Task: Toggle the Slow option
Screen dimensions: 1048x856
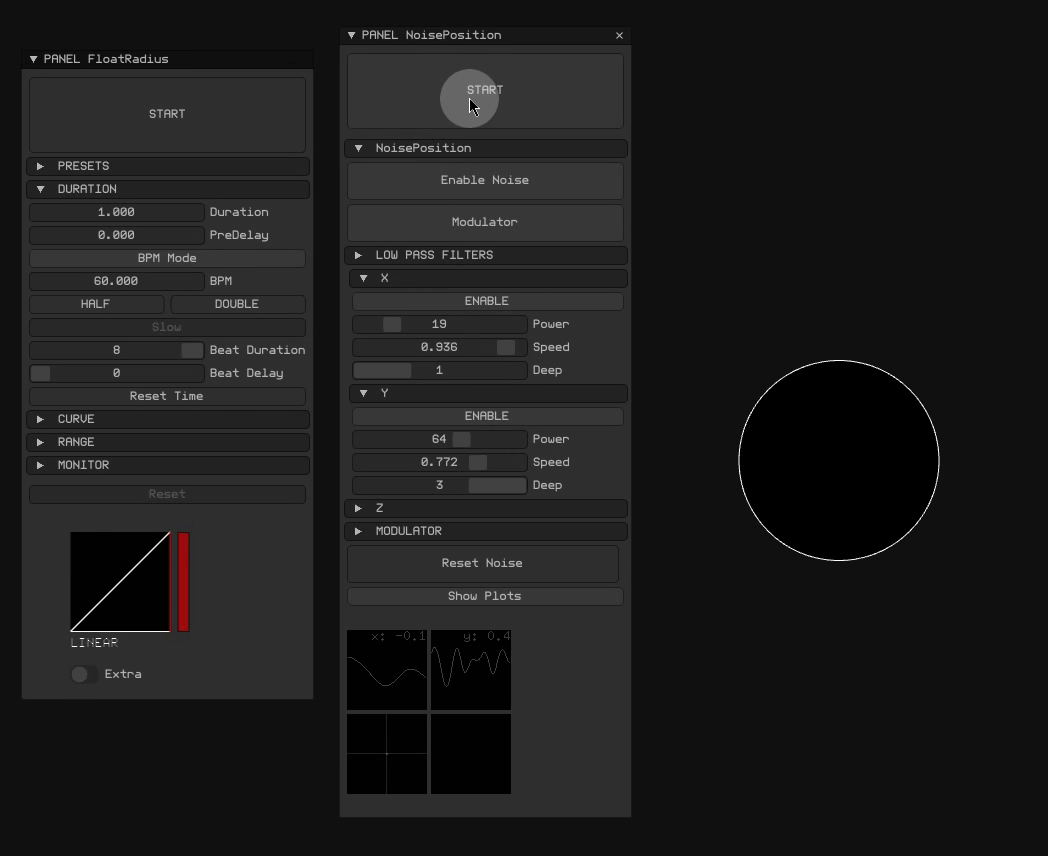Action: tap(167, 327)
